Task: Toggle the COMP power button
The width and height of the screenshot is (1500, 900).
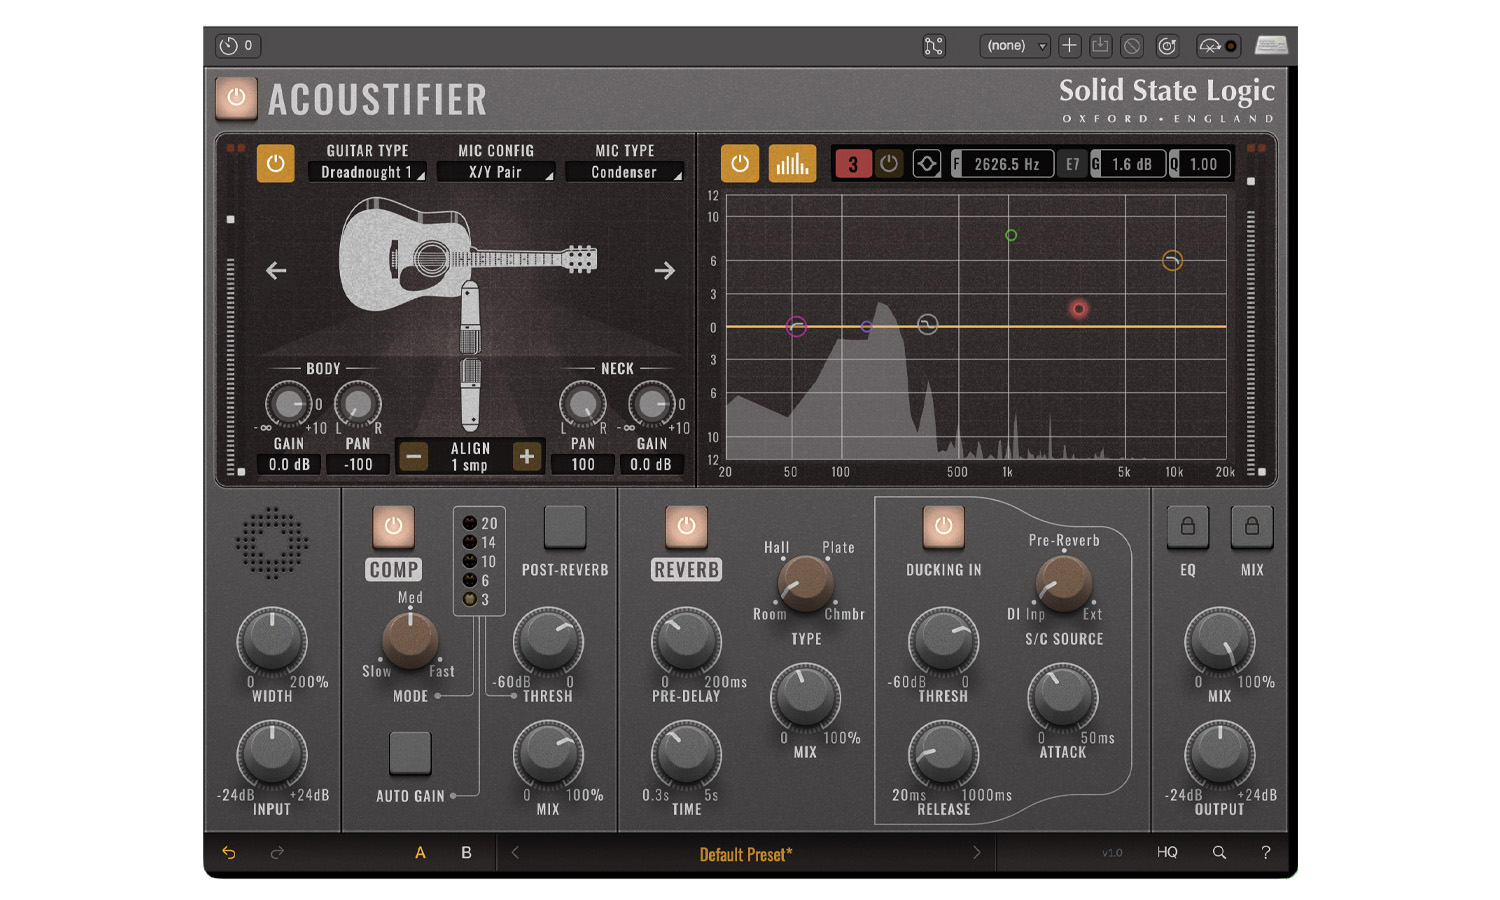Action: point(394,526)
